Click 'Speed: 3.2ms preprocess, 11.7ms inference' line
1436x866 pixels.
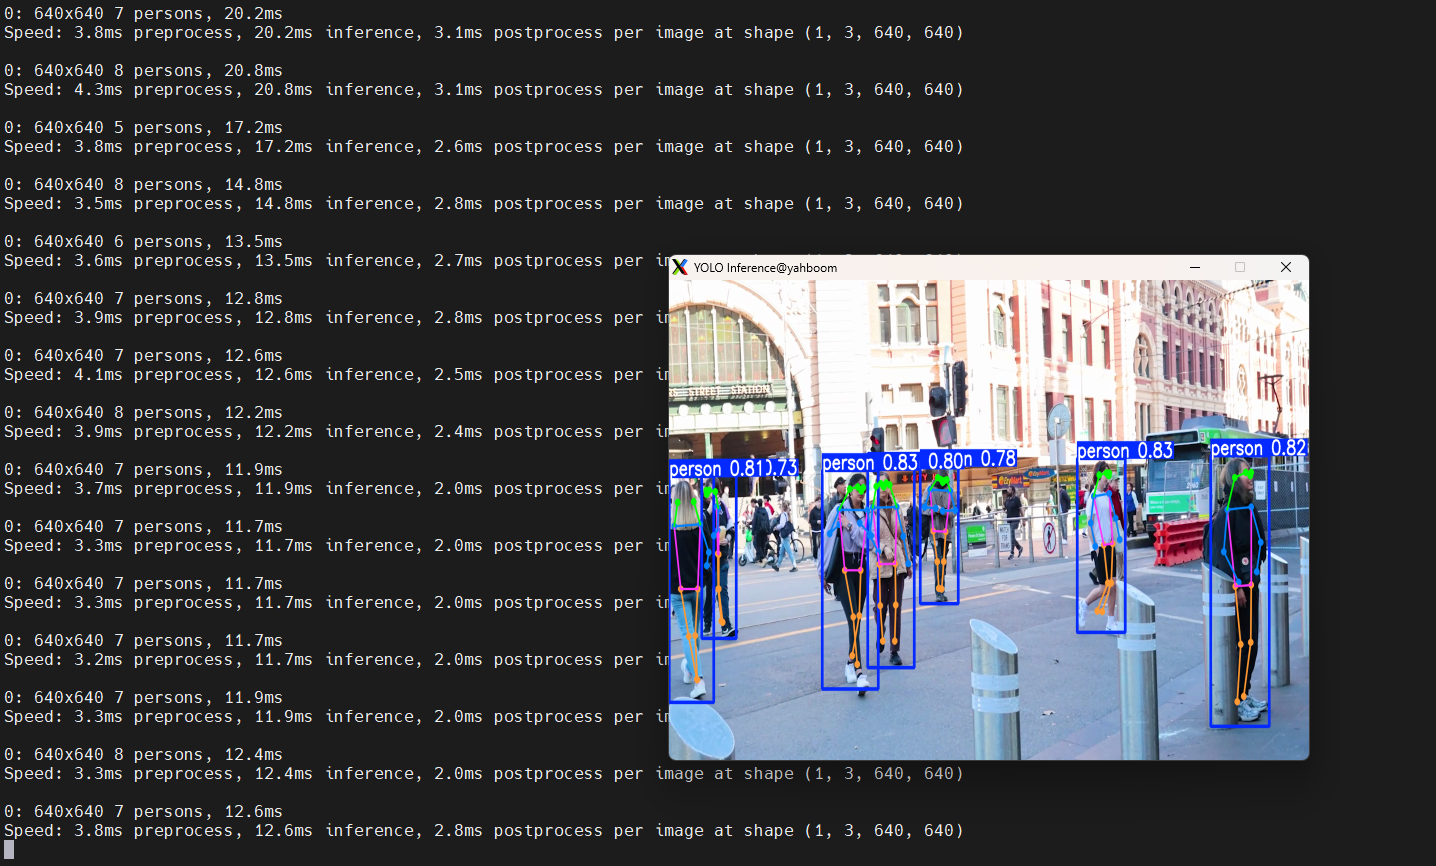coord(336,660)
